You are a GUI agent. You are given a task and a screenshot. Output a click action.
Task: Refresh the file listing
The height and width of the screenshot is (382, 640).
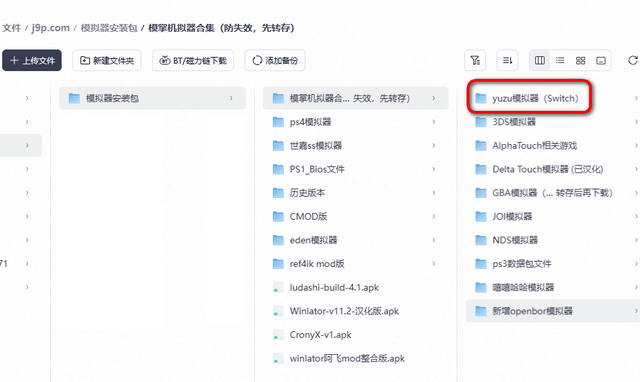click(x=633, y=60)
